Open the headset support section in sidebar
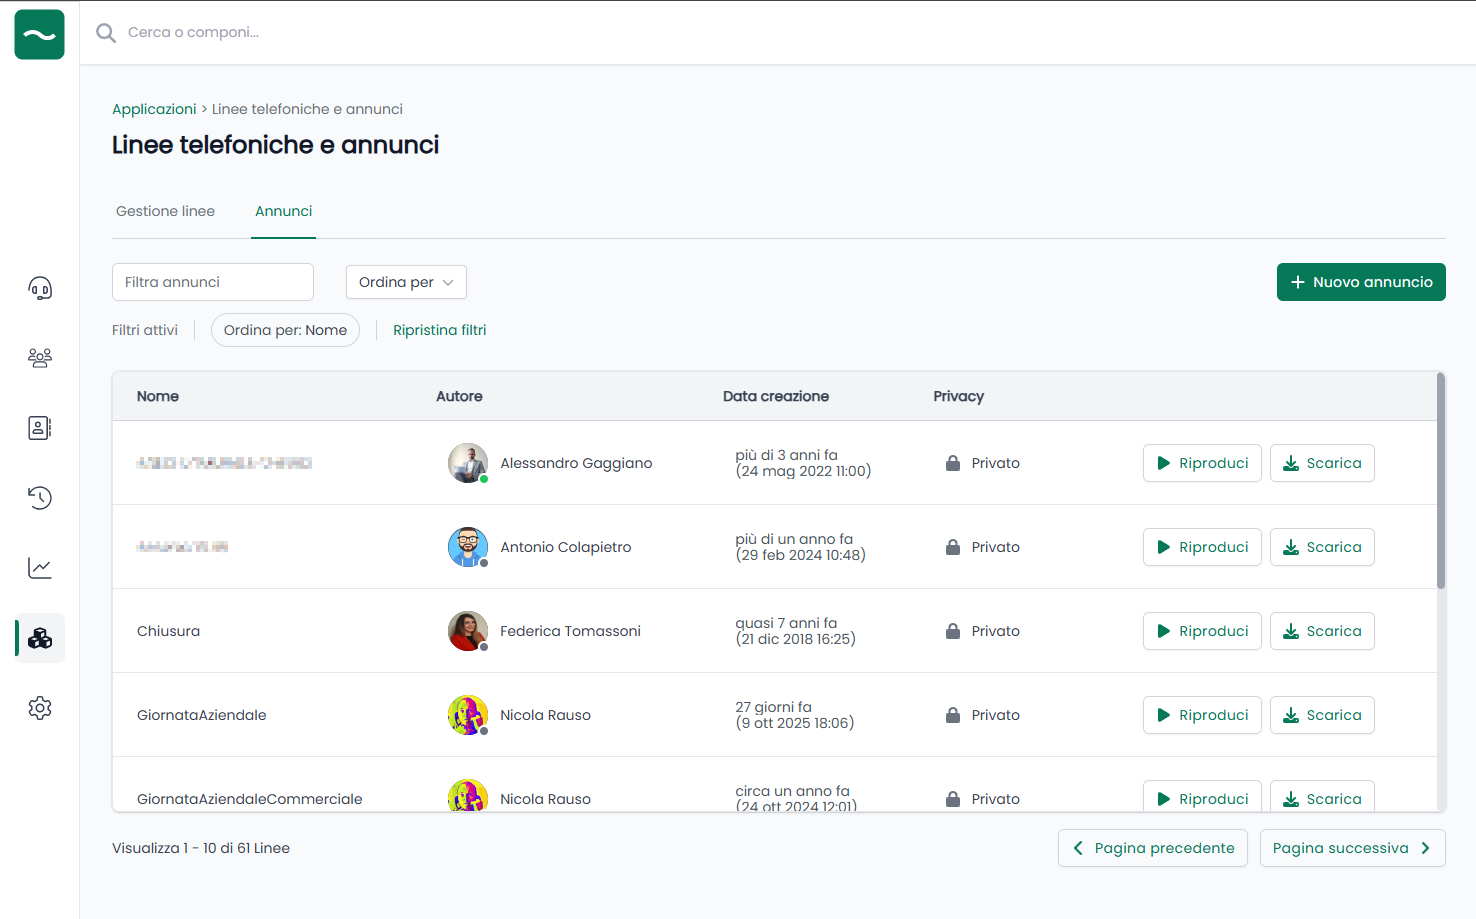 40,289
